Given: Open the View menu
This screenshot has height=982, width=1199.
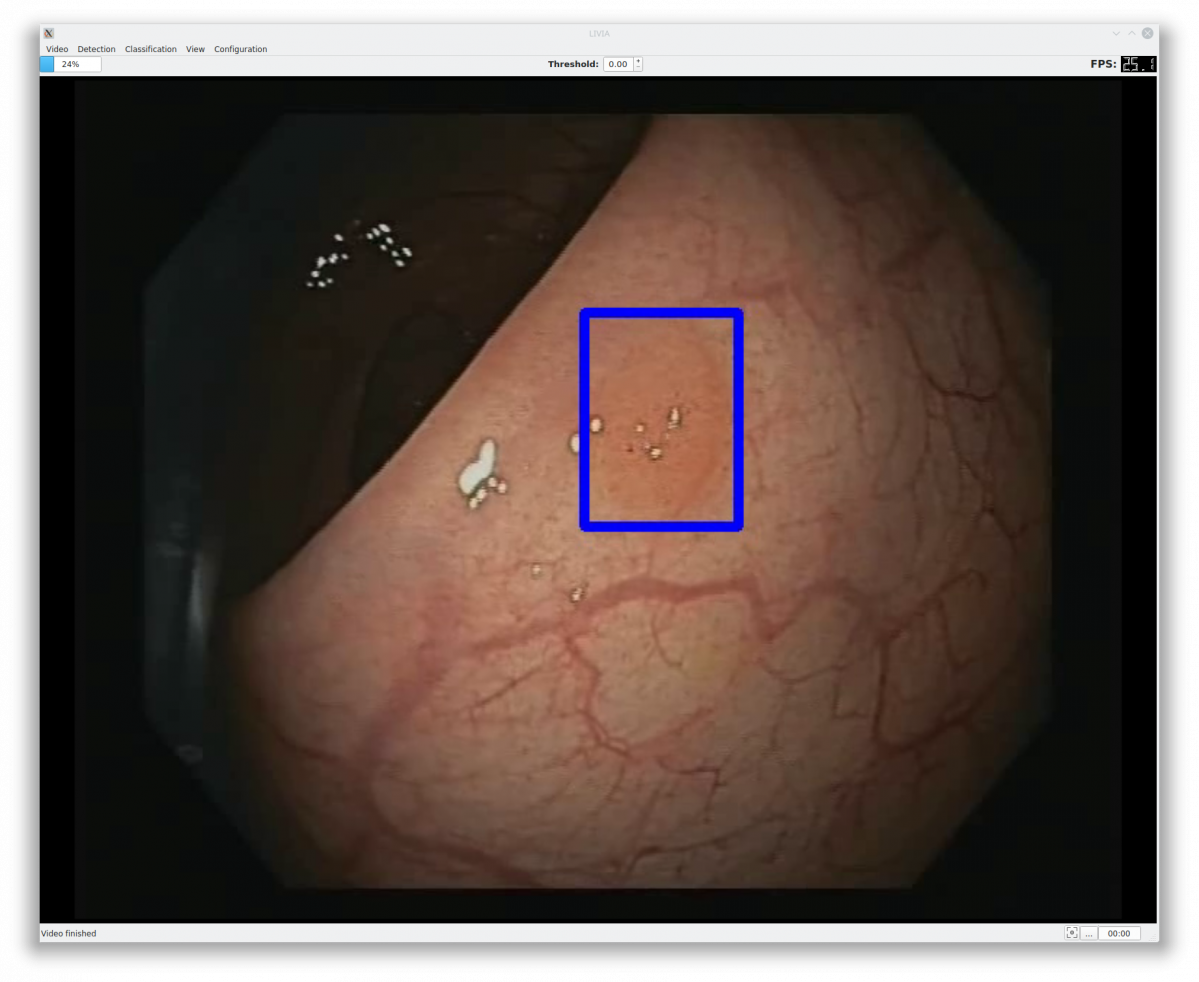Looking at the screenshot, I should [x=195, y=49].
